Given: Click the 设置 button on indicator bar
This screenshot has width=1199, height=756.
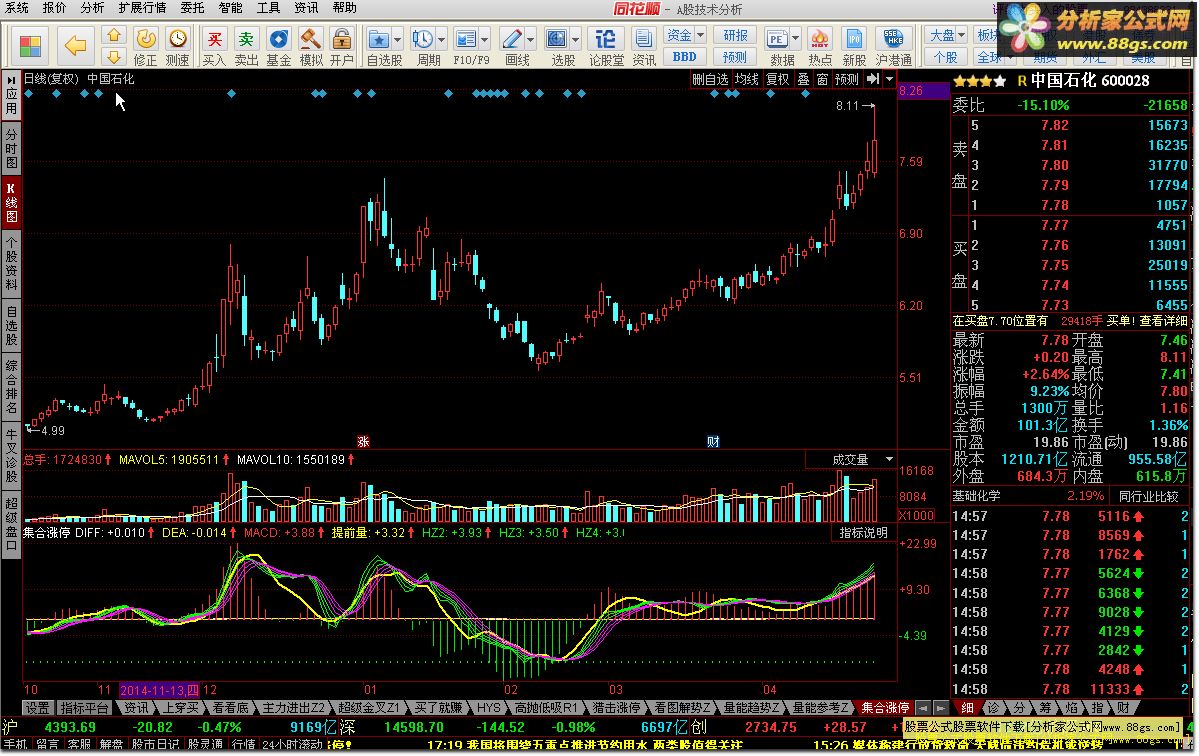Looking at the screenshot, I should (x=37, y=708).
